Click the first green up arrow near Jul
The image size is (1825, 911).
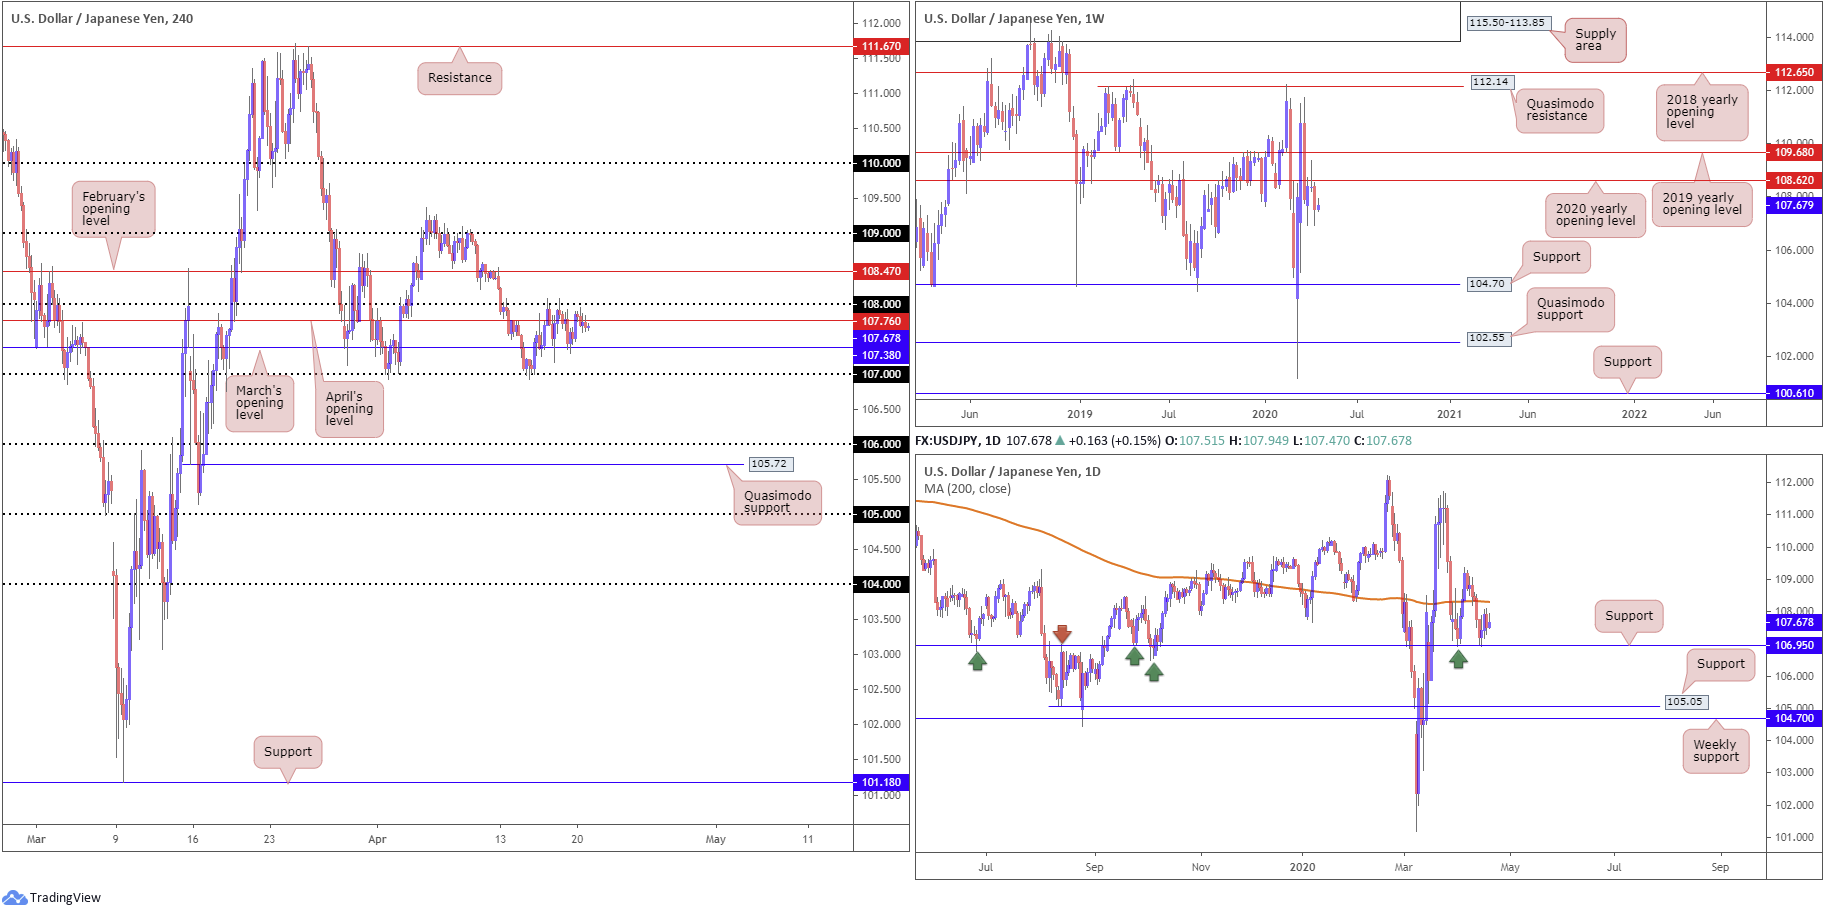[977, 661]
